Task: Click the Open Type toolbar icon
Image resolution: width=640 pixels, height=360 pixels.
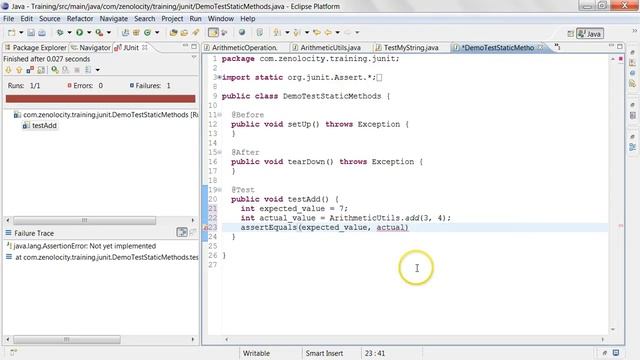Action: 173,33
